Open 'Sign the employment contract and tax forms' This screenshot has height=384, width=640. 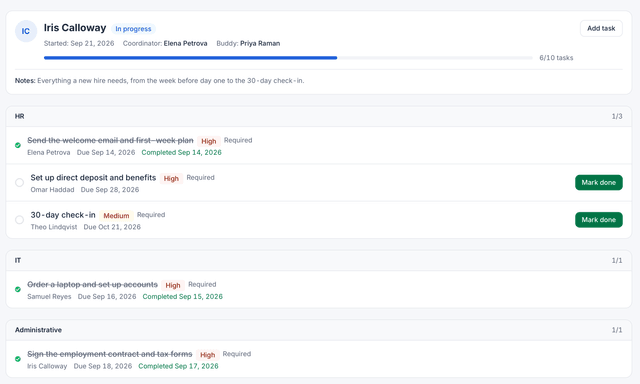click(109, 354)
